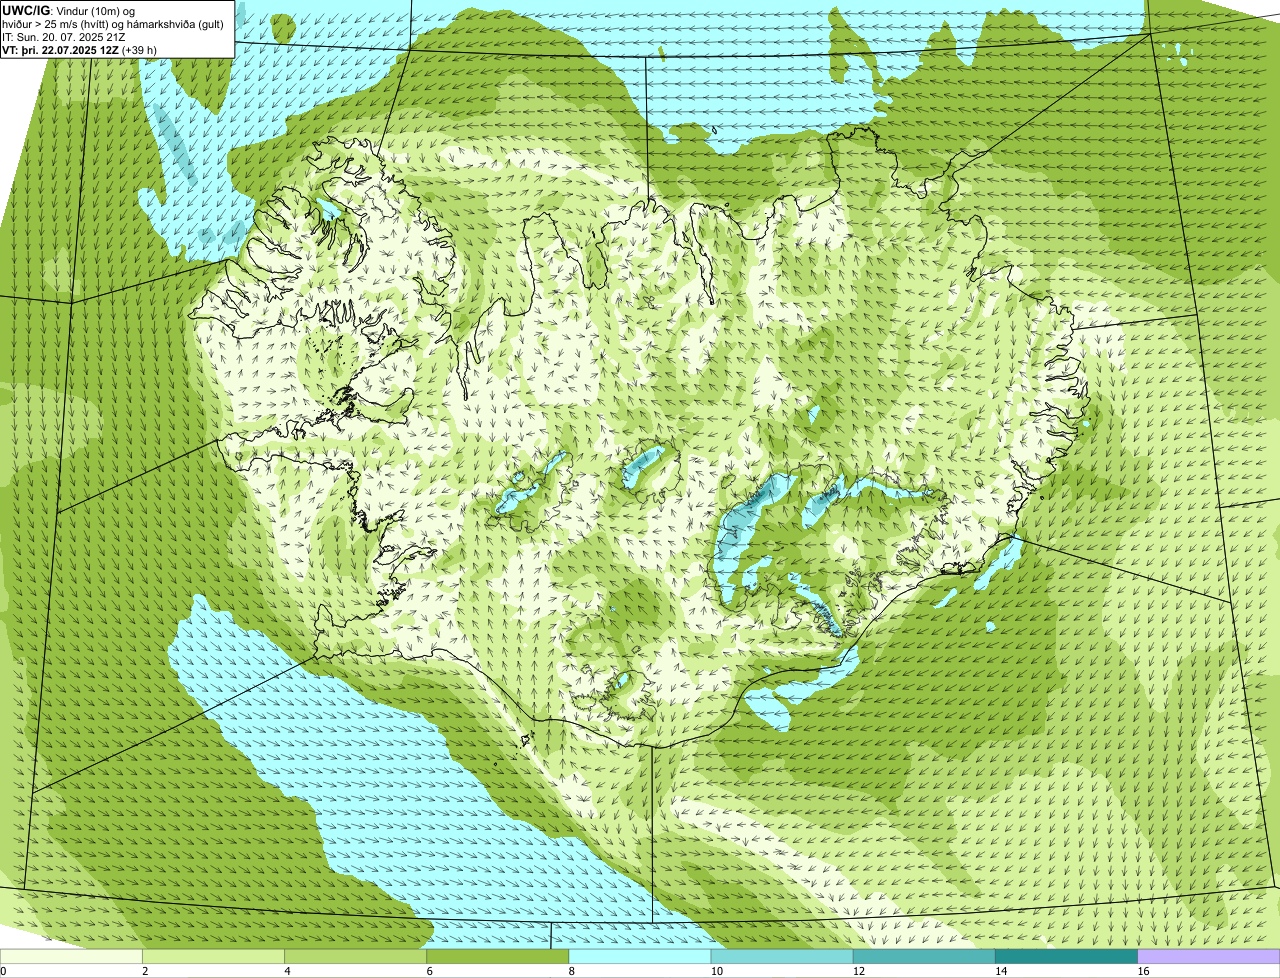The height and width of the screenshot is (978, 1280).
Task: Click the legend scale label "14"
Action: (1000, 971)
